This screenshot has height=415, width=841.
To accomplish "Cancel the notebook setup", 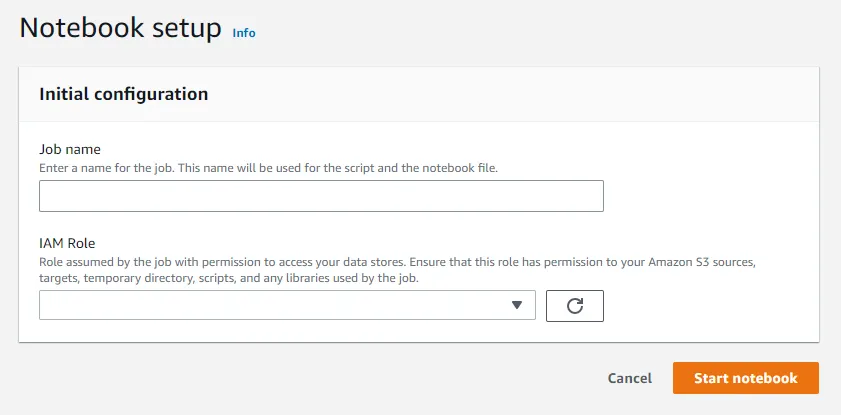I will (x=630, y=378).
